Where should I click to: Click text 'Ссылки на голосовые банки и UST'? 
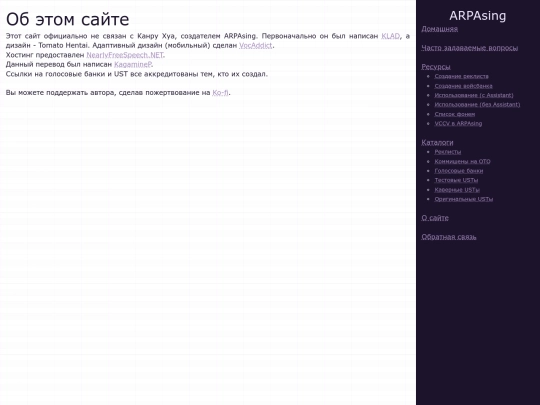(x=67, y=74)
